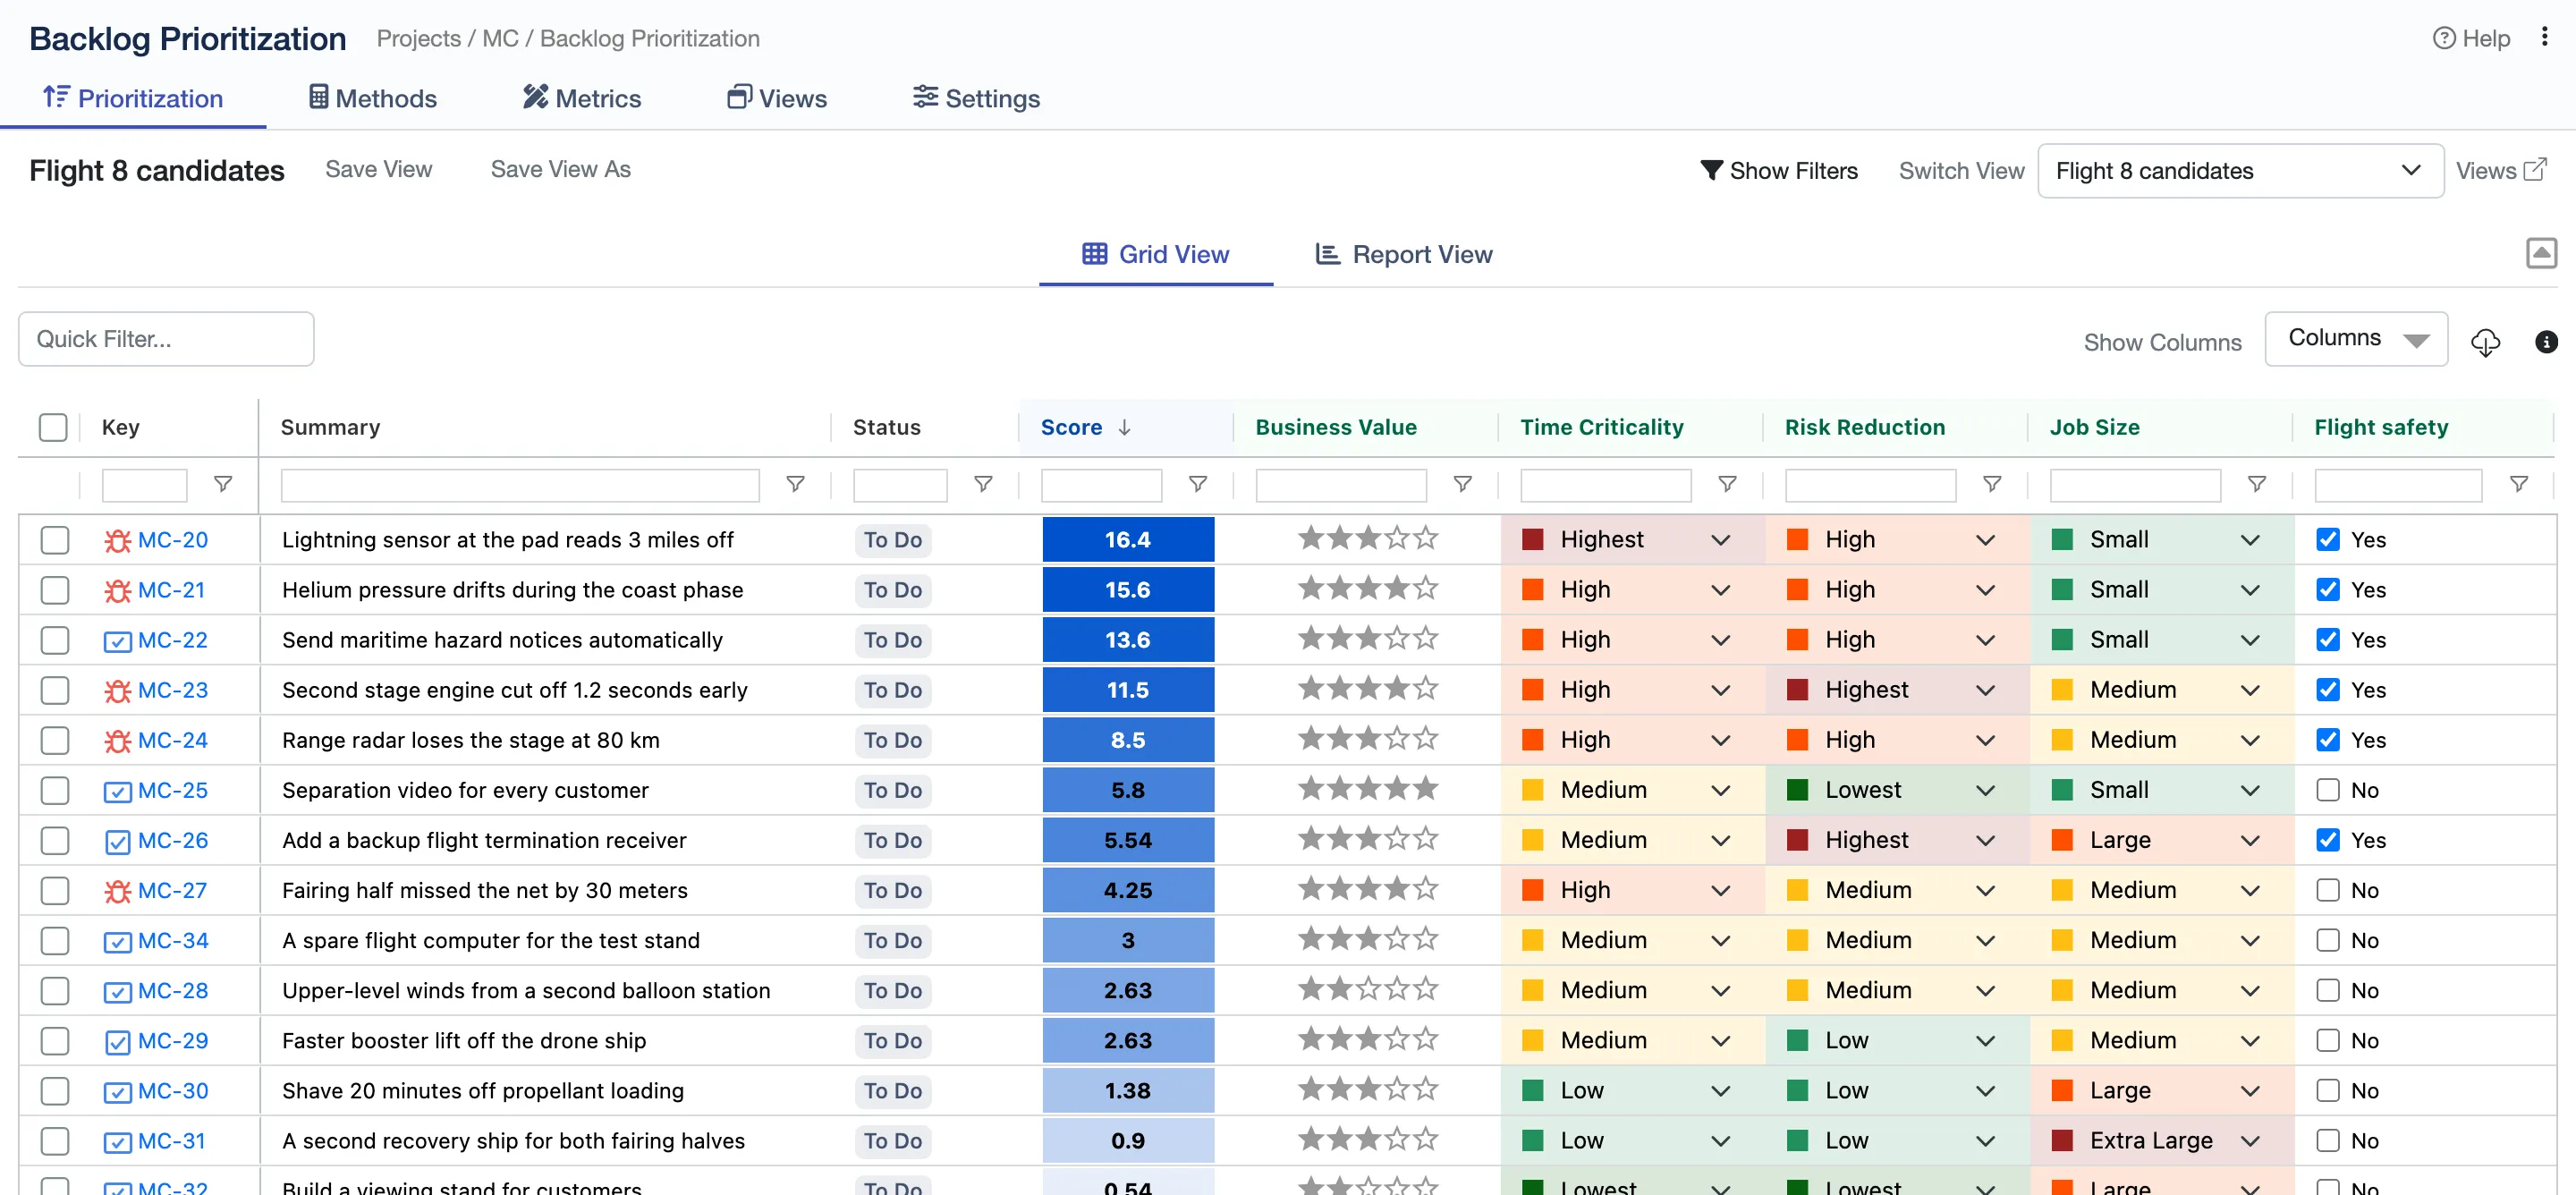Uncheck Flight safety for MC-26

tap(2328, 840)
